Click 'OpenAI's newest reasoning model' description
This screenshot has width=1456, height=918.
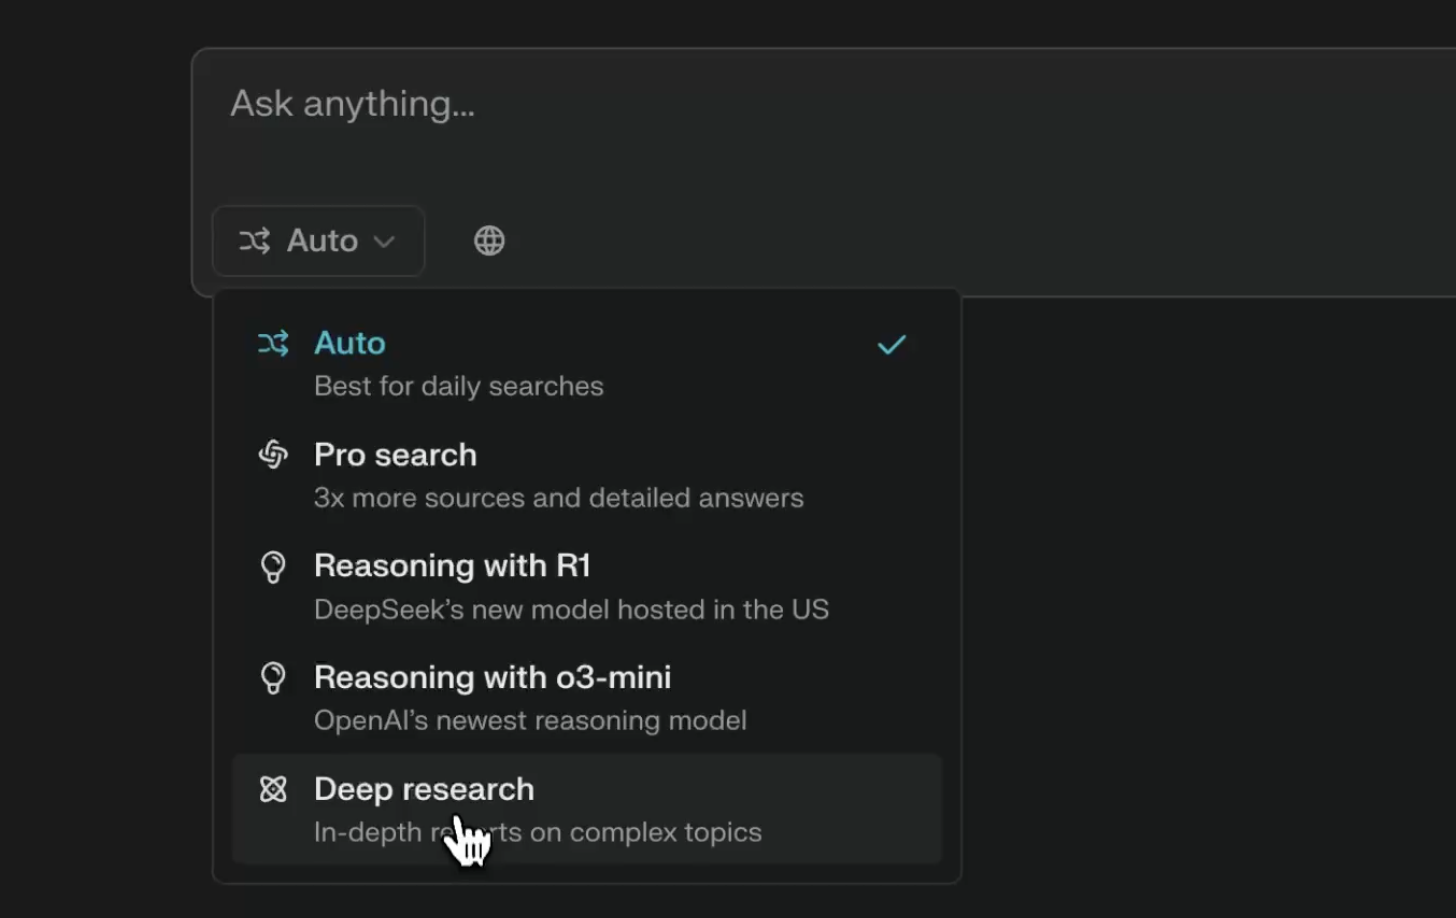point(530,720)
